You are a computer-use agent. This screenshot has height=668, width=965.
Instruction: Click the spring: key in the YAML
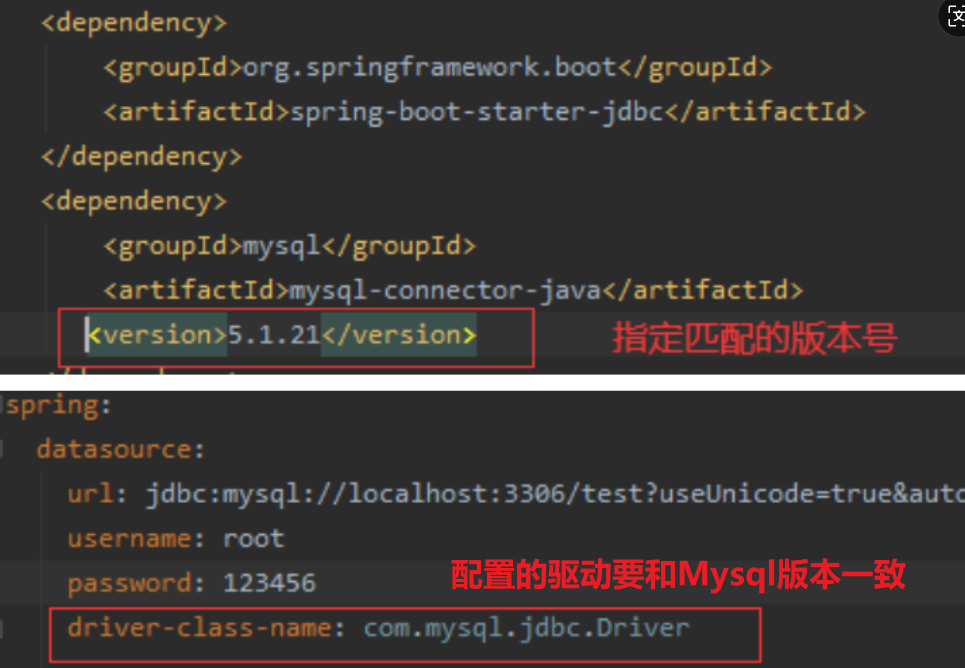coord(58,406)
